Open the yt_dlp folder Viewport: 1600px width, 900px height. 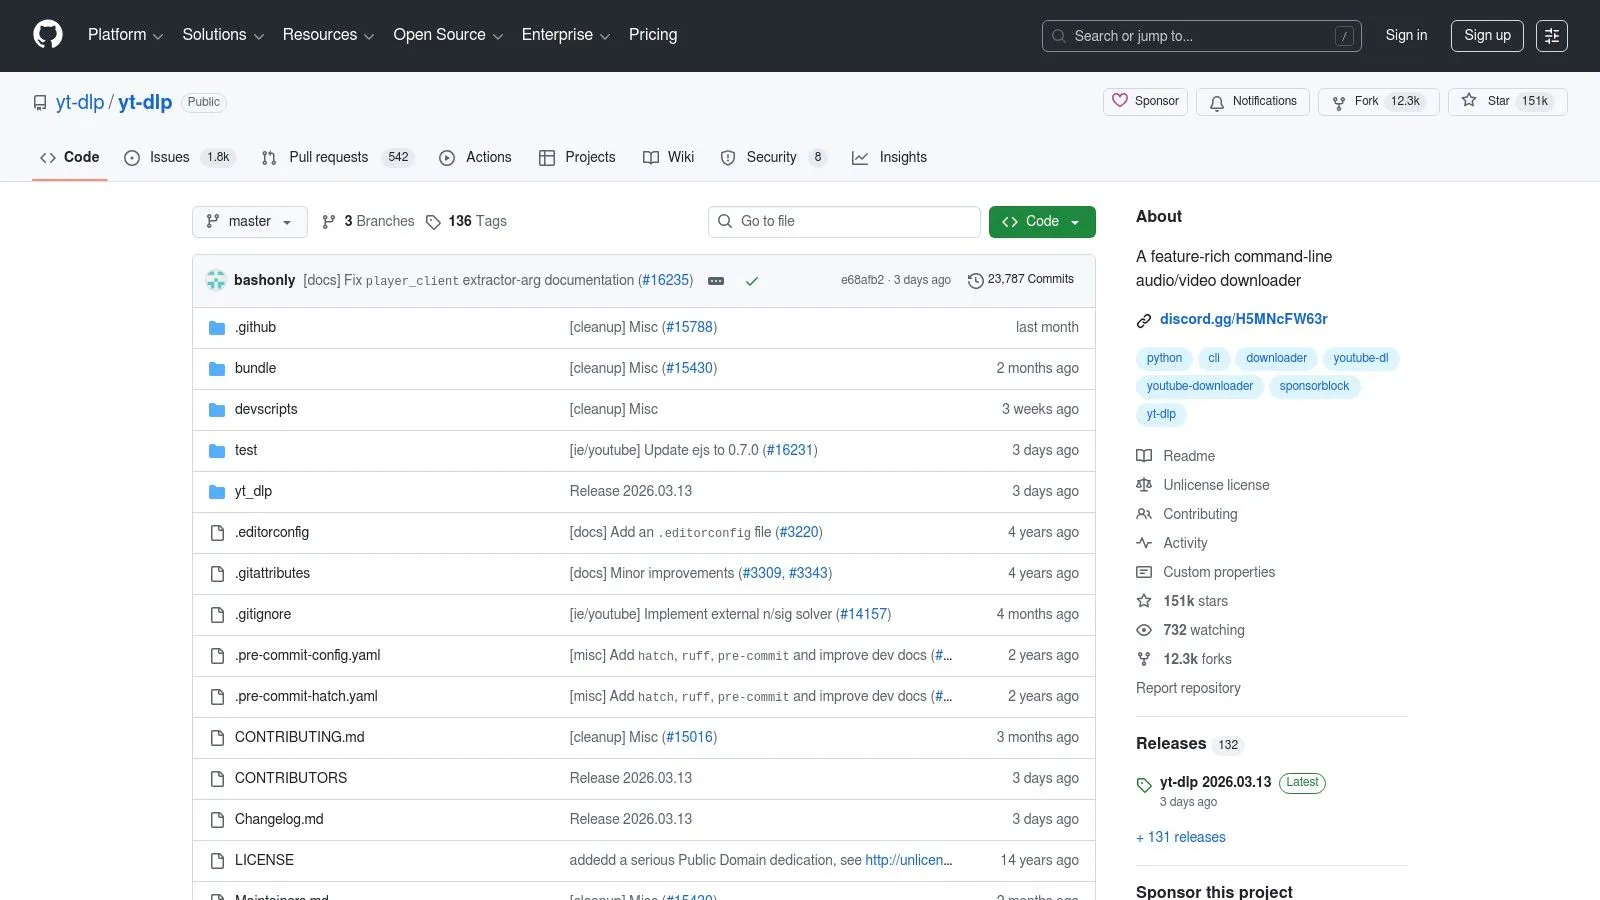pyautogui.click(x=253, y=491)
